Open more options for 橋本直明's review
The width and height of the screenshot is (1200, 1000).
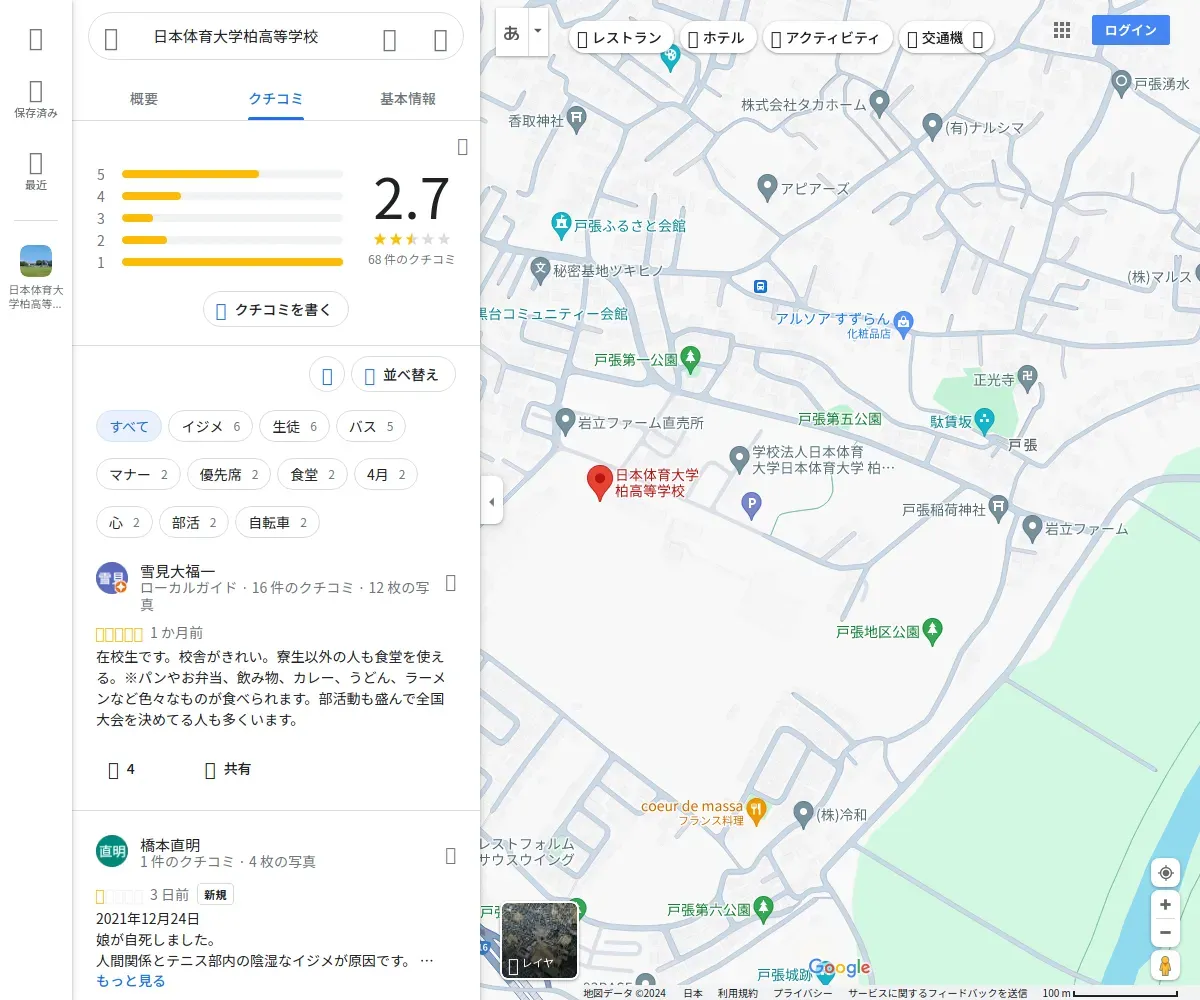[x=450, y=856]
